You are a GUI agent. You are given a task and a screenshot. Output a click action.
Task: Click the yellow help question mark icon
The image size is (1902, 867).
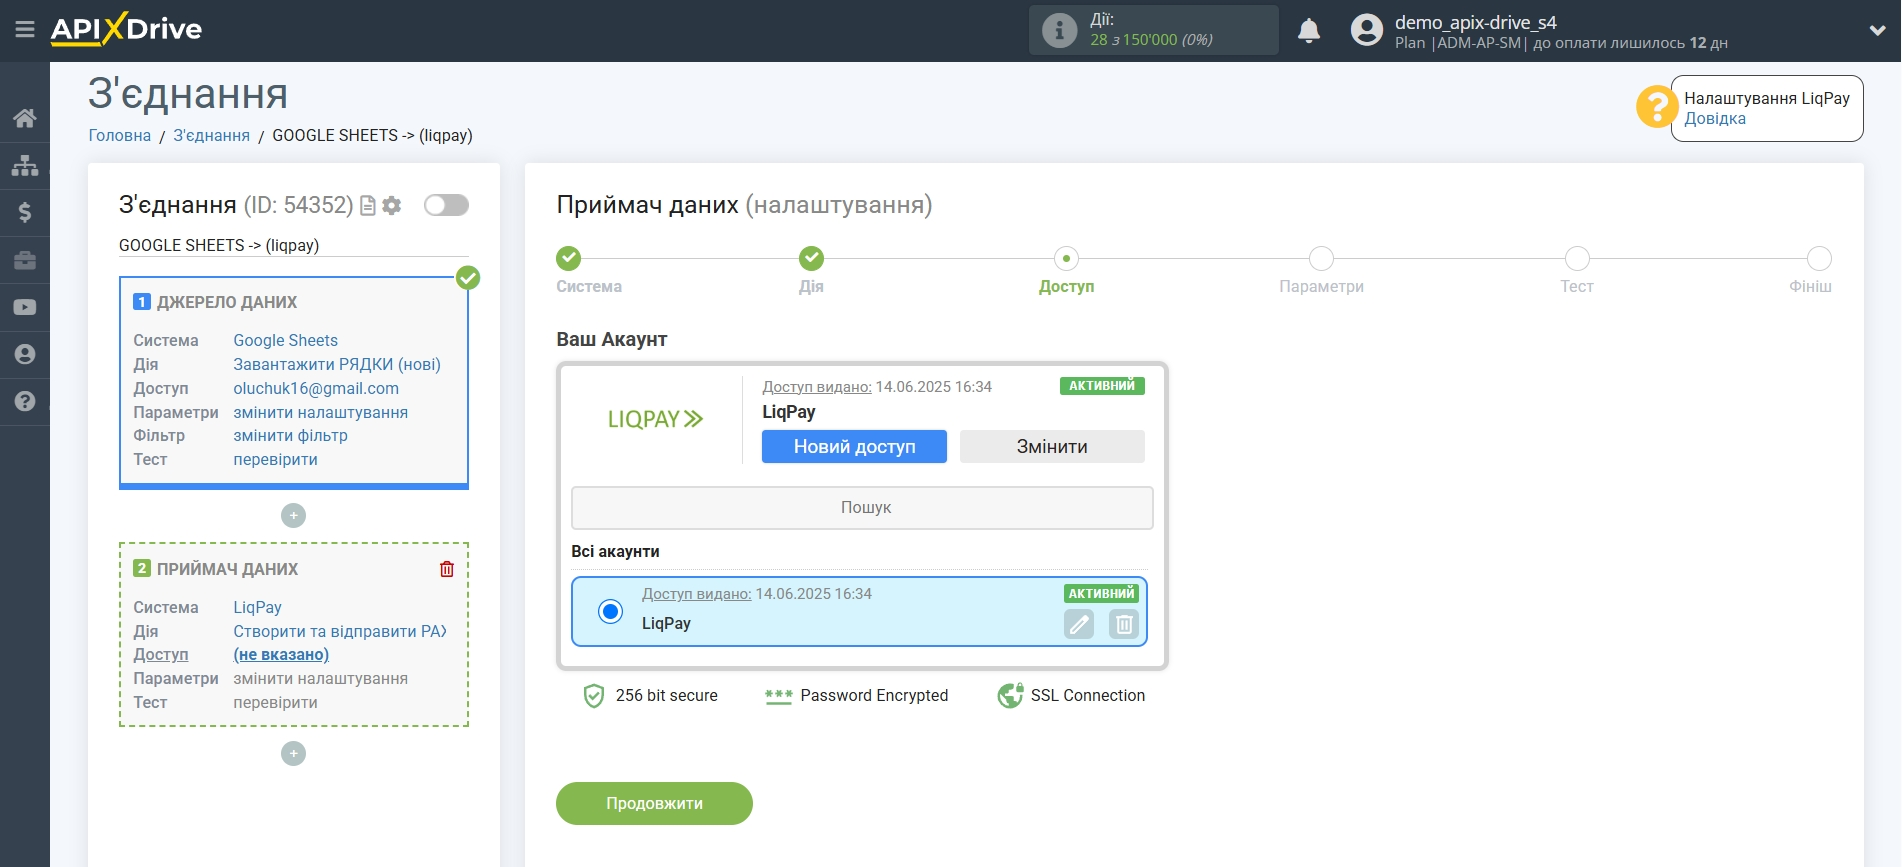coord(1656,106)
